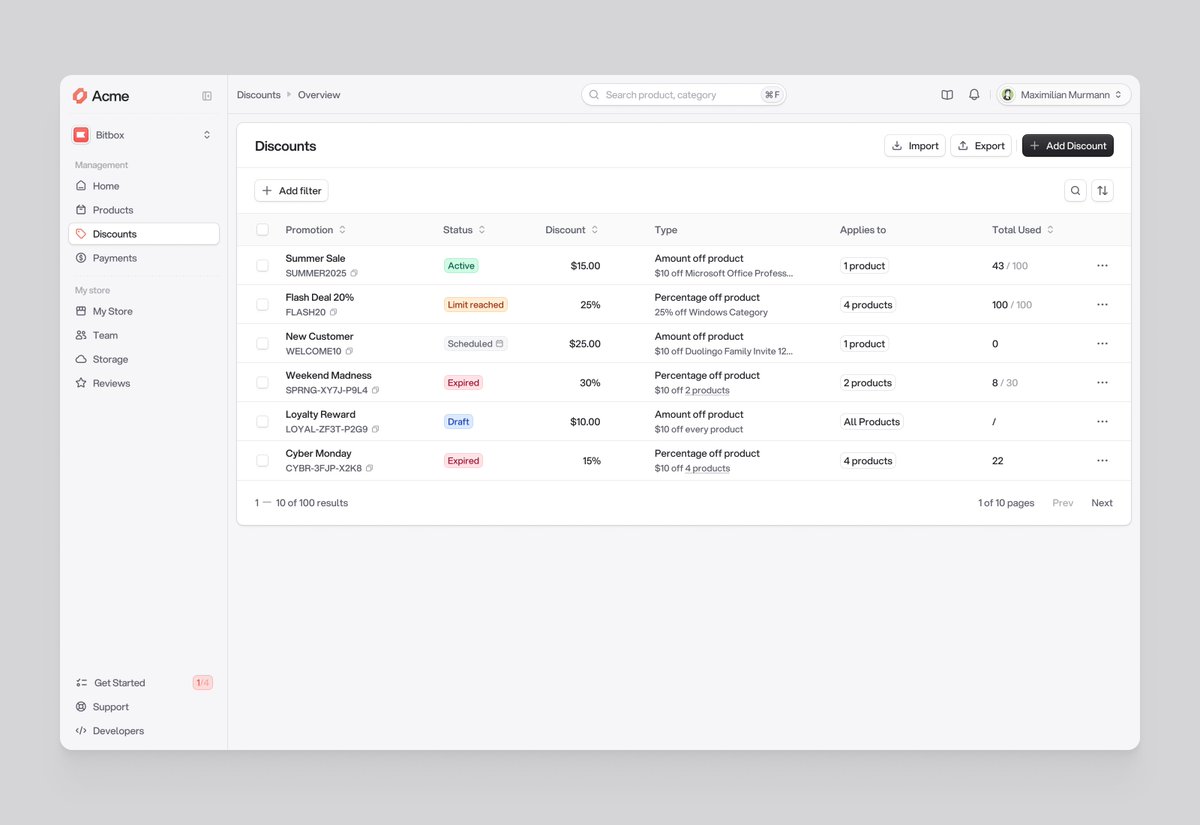Check the Loyalty Reward row checkbox
Screen dimensions: 1200x825
[263, 422]
